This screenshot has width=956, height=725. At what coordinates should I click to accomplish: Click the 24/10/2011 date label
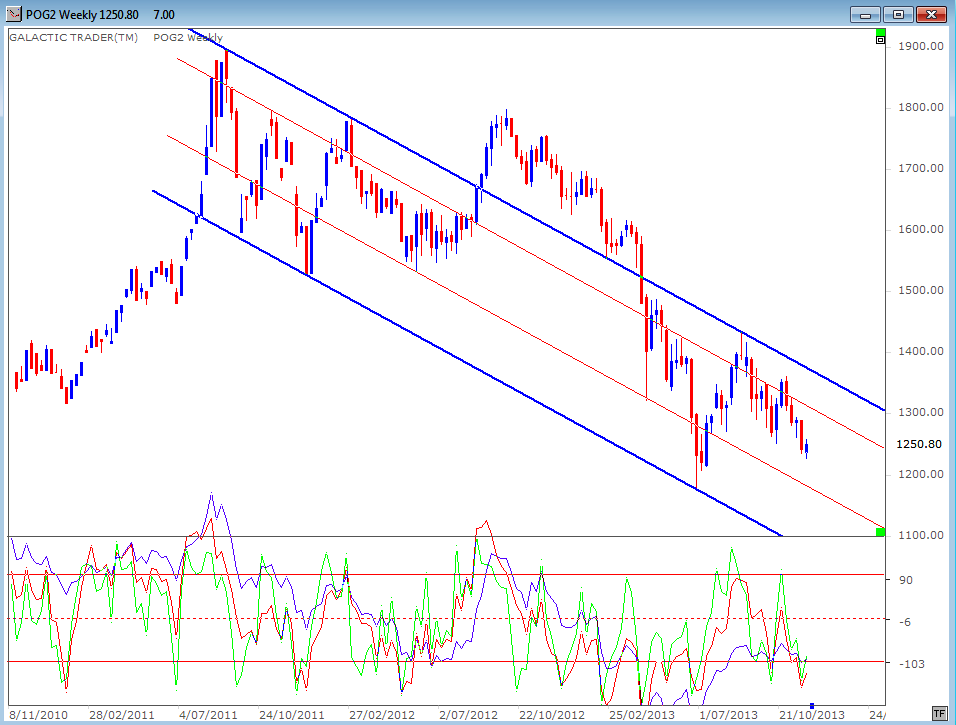pos(291,715)
